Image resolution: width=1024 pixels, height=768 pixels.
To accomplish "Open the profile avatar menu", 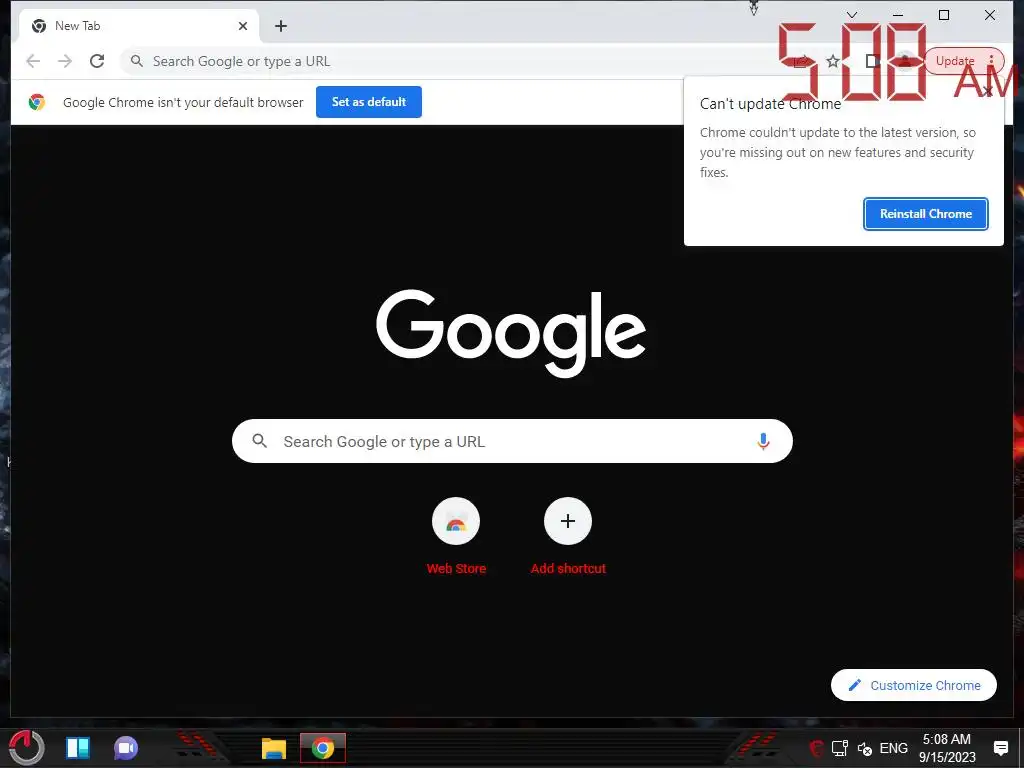I will 904,61.
